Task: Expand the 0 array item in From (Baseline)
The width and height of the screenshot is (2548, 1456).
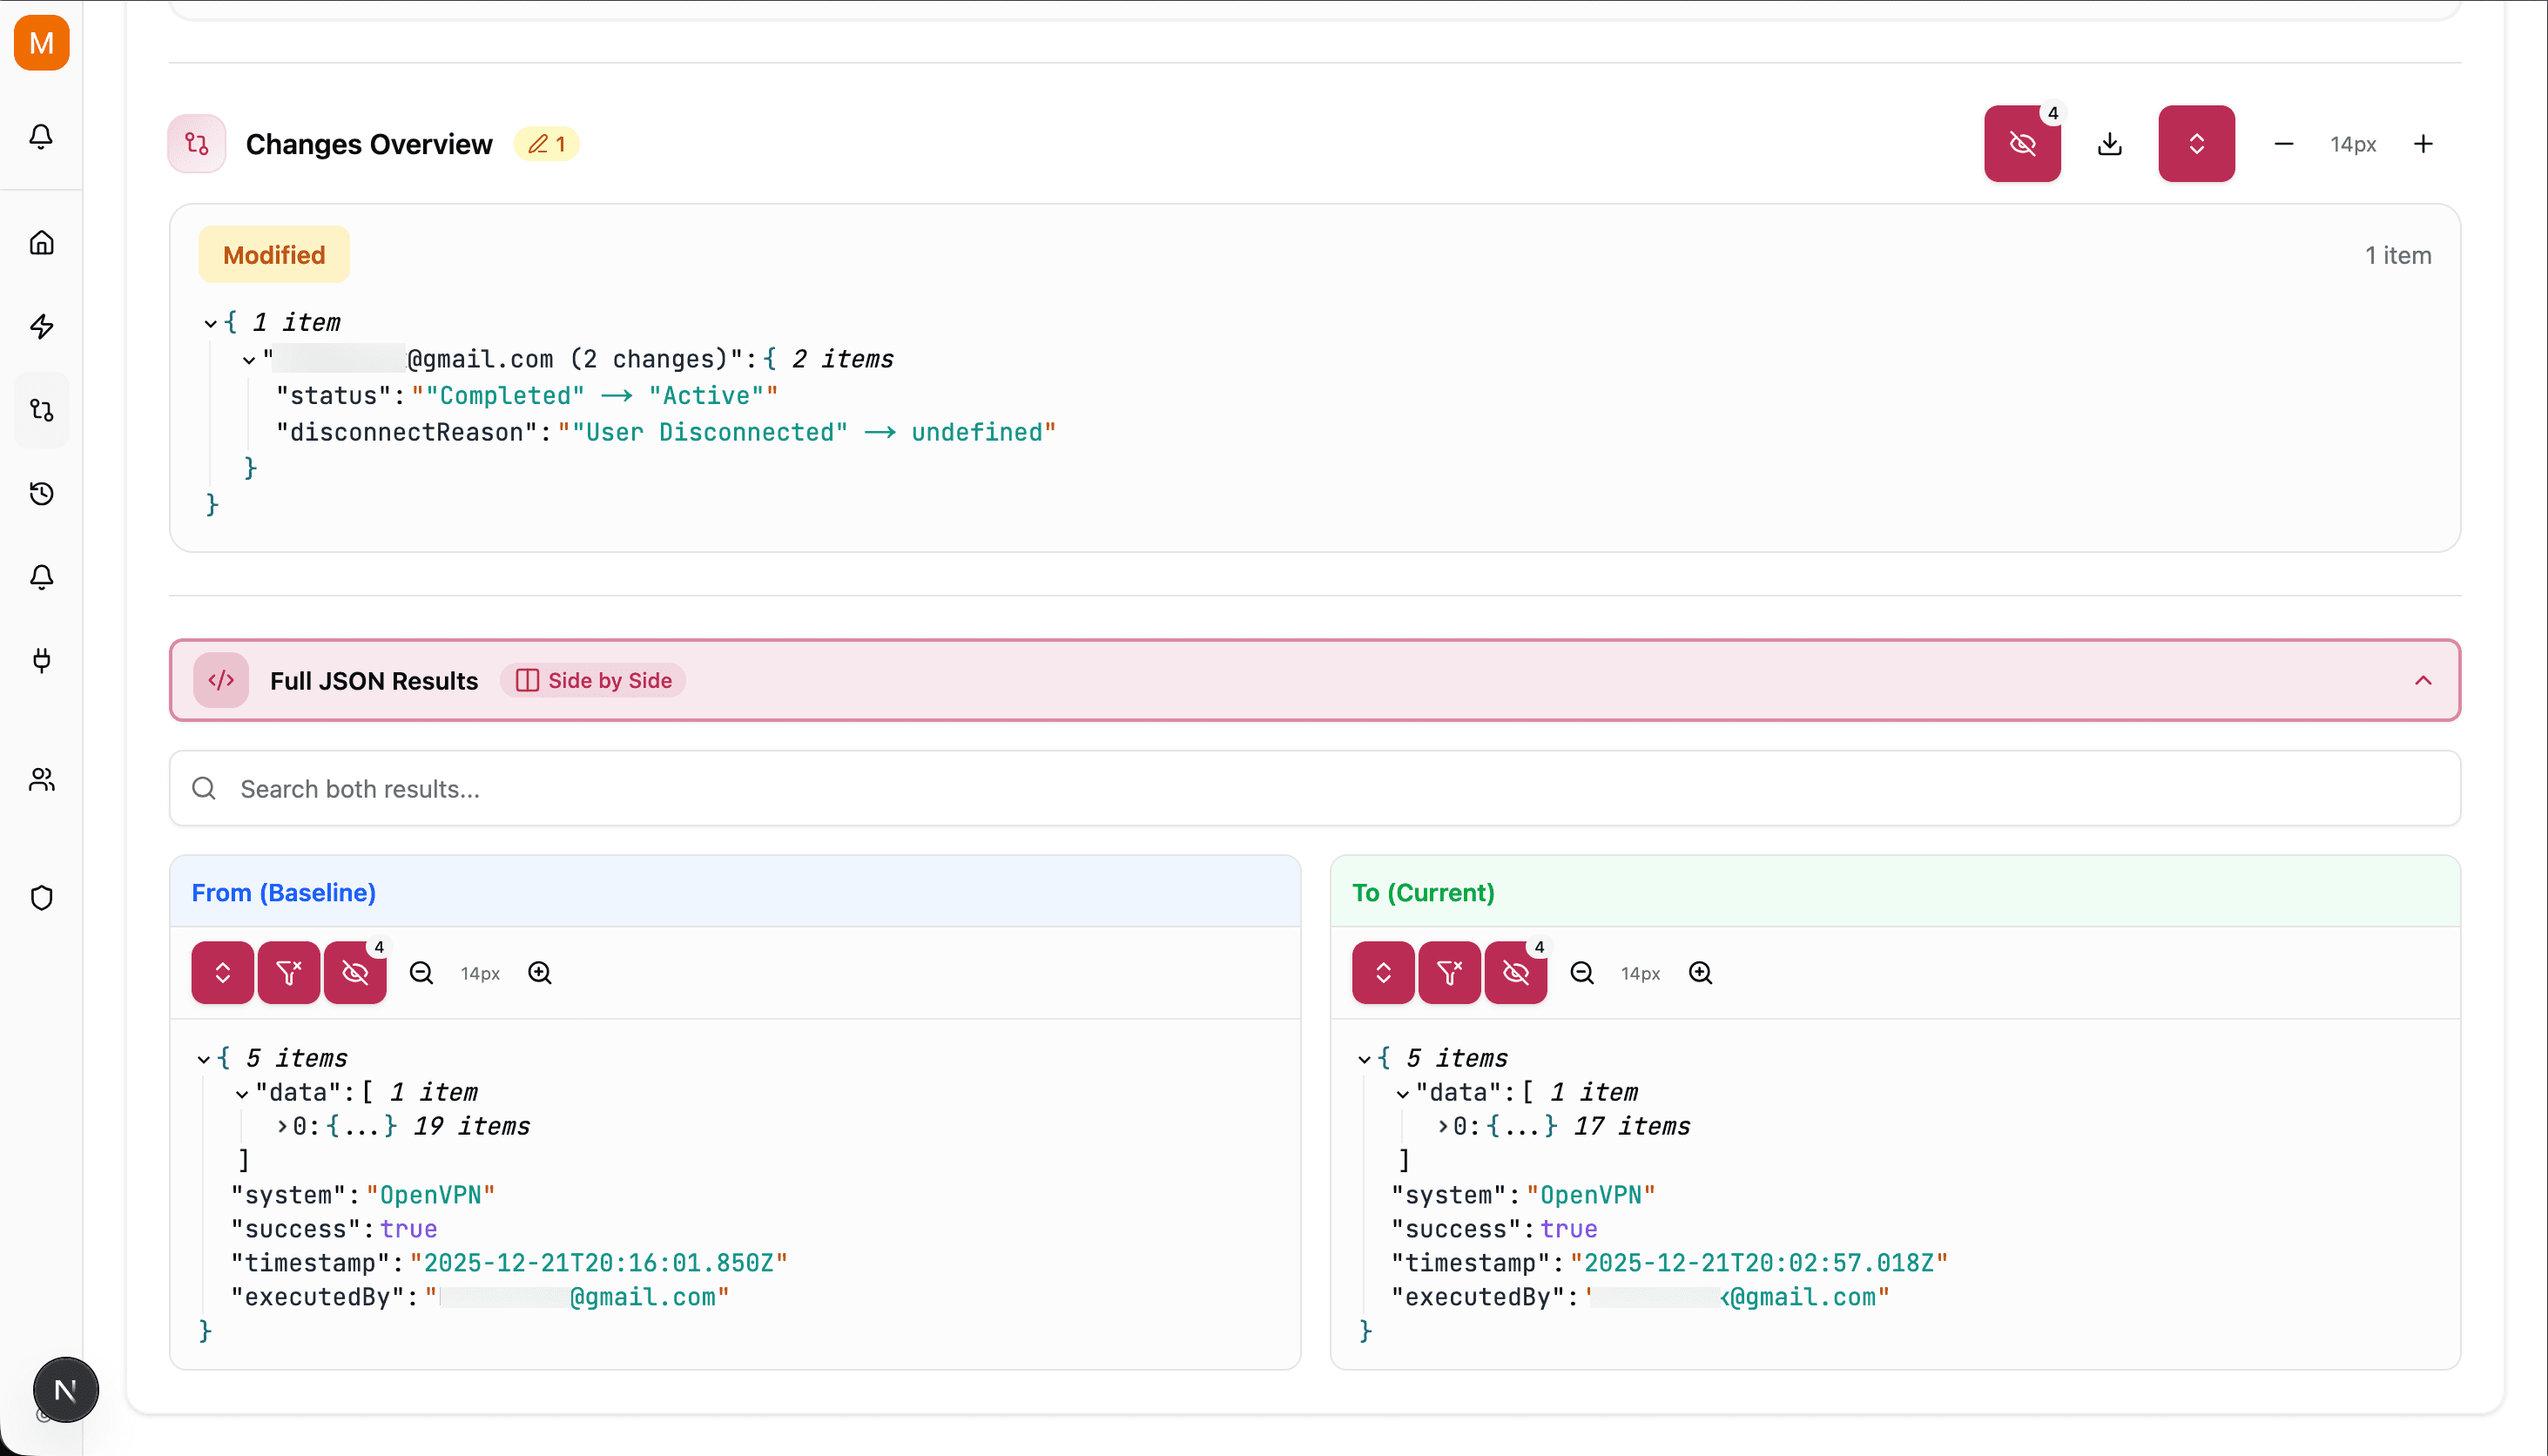Action: tap(281, 1125)
